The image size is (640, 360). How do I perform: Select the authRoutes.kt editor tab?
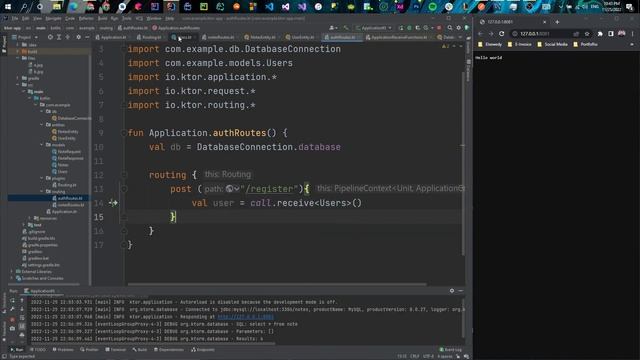(341, 37)
